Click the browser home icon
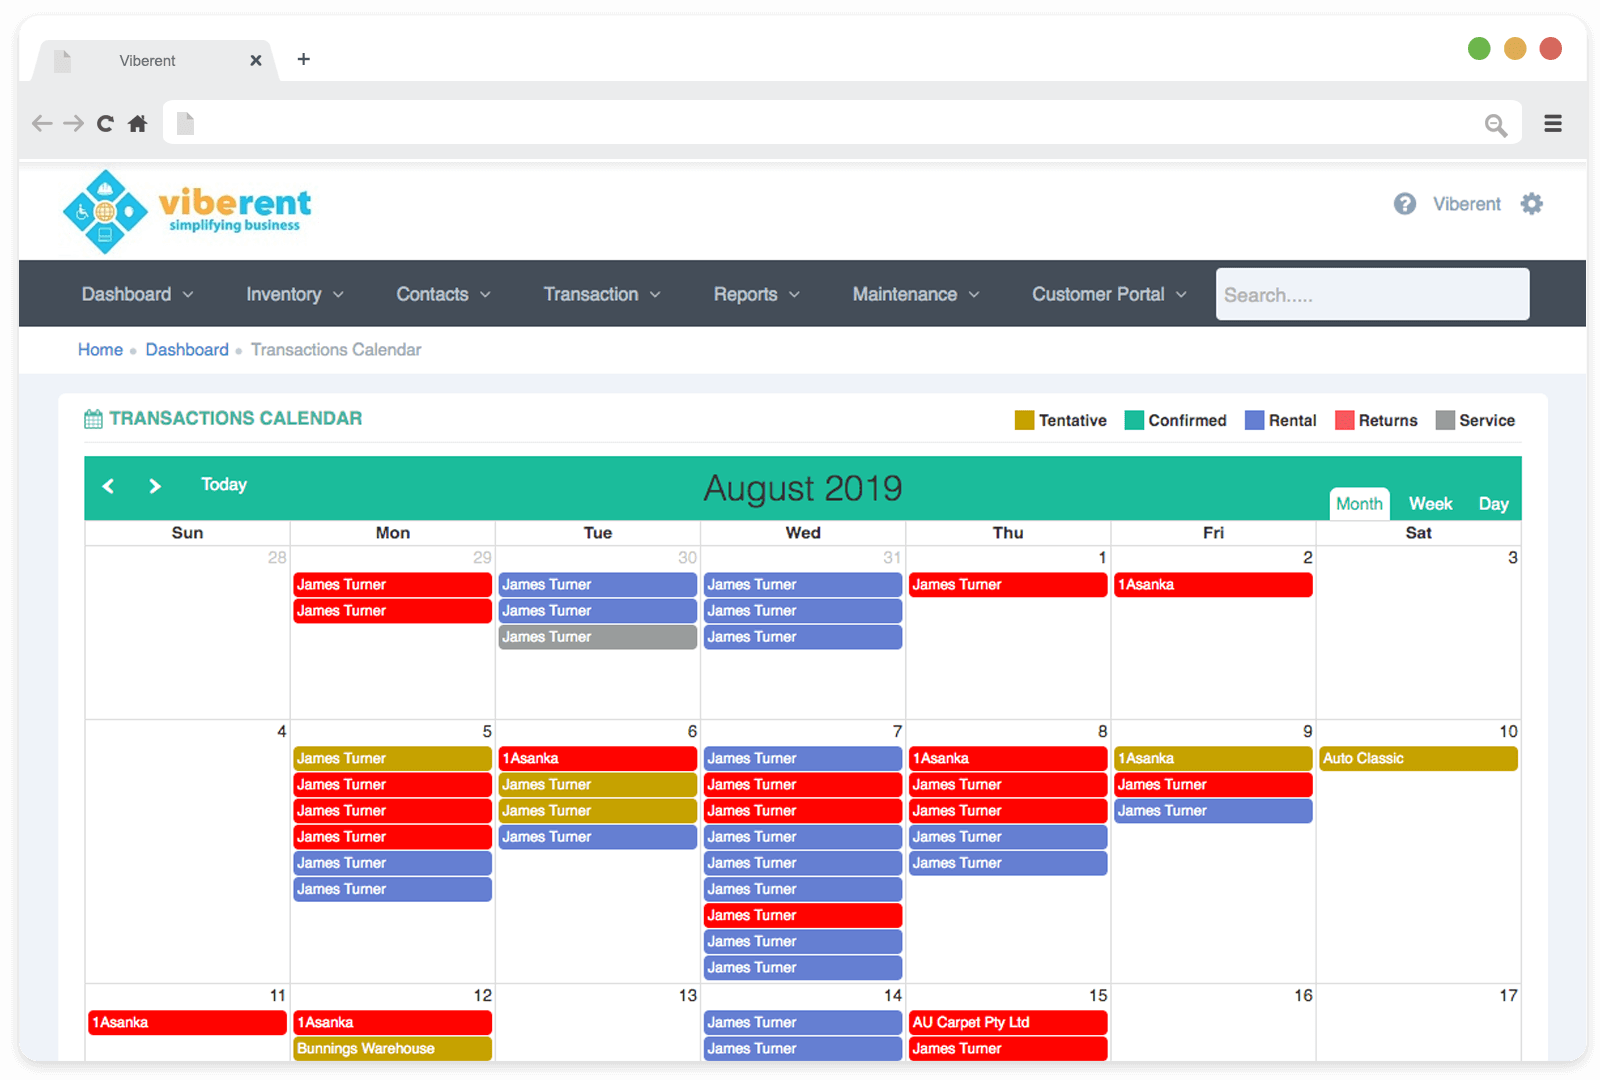The width and height of the screenshot is (1600, 1080). tap(138, 124)
